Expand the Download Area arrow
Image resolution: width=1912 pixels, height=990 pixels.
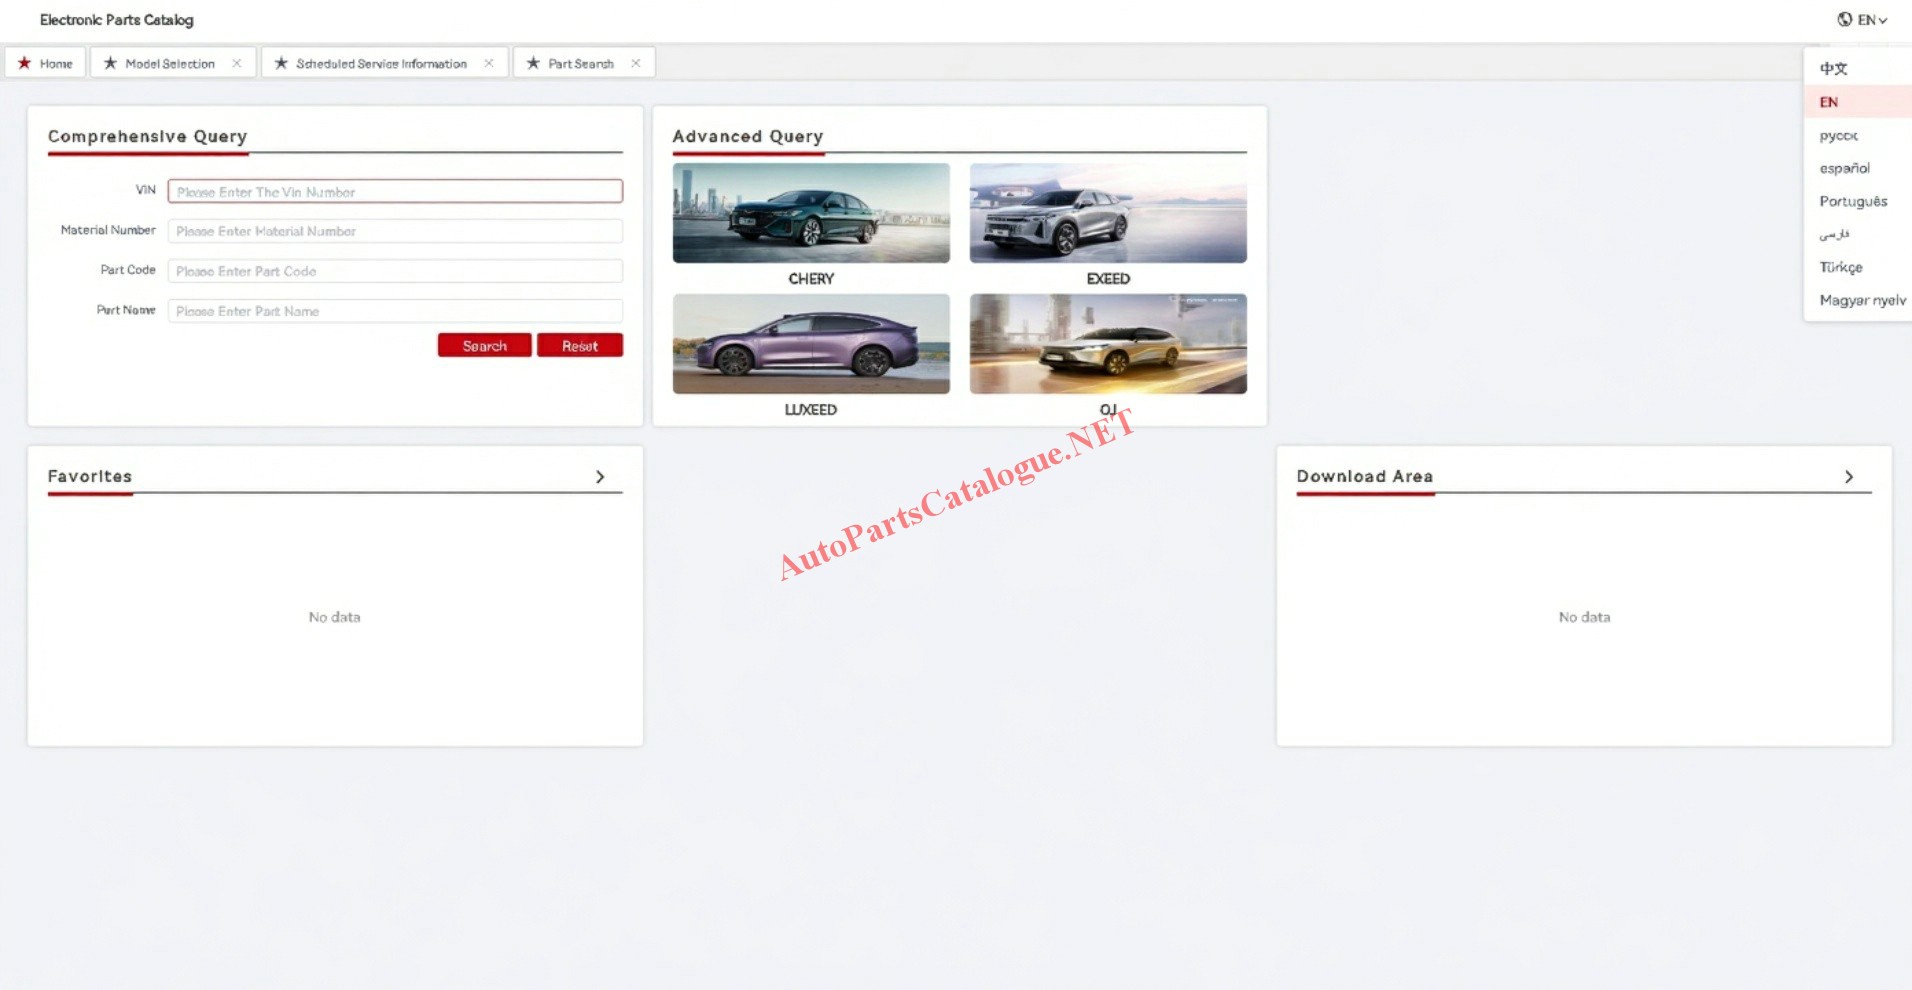click(1849, 477)
